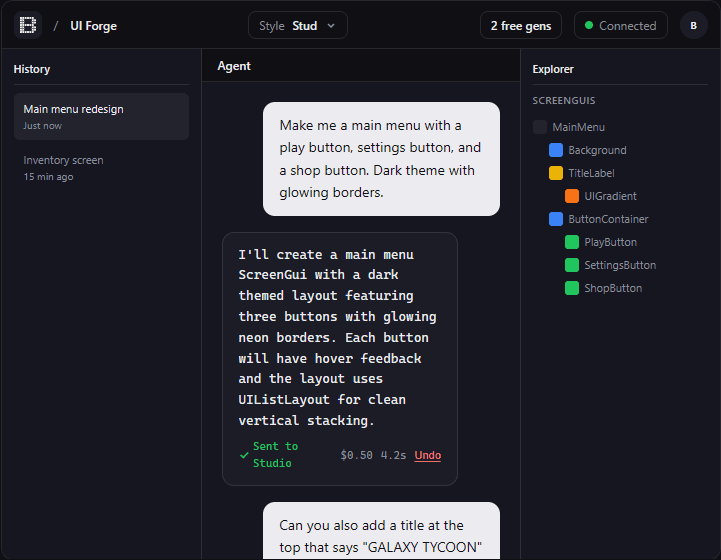Click the yellow TitleLabel icon
This screenshot has height=560, width=721.
point(556,173)
